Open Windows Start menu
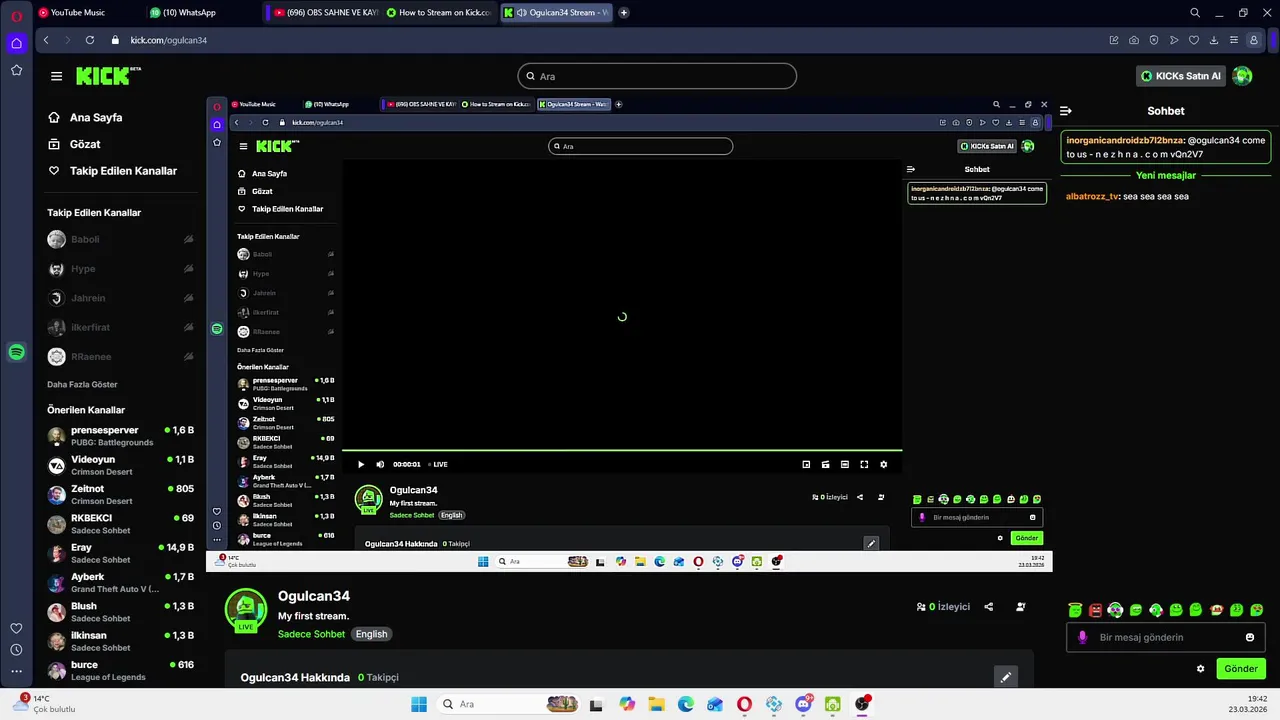 point(419,704)
